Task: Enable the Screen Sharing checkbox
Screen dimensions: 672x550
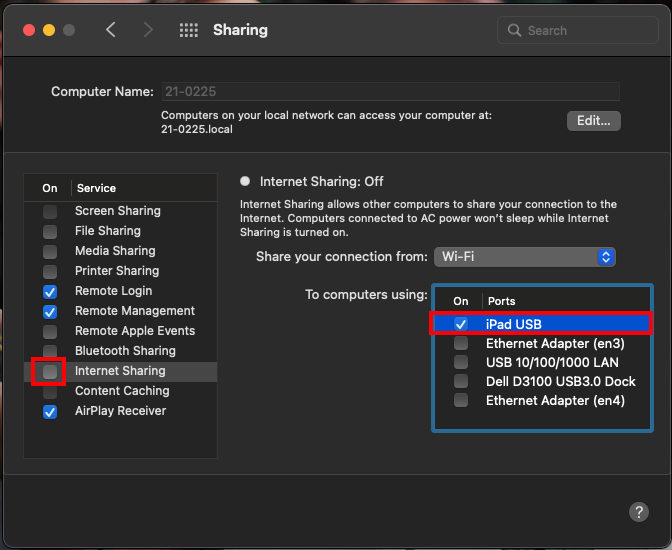Action: (50, 211)
